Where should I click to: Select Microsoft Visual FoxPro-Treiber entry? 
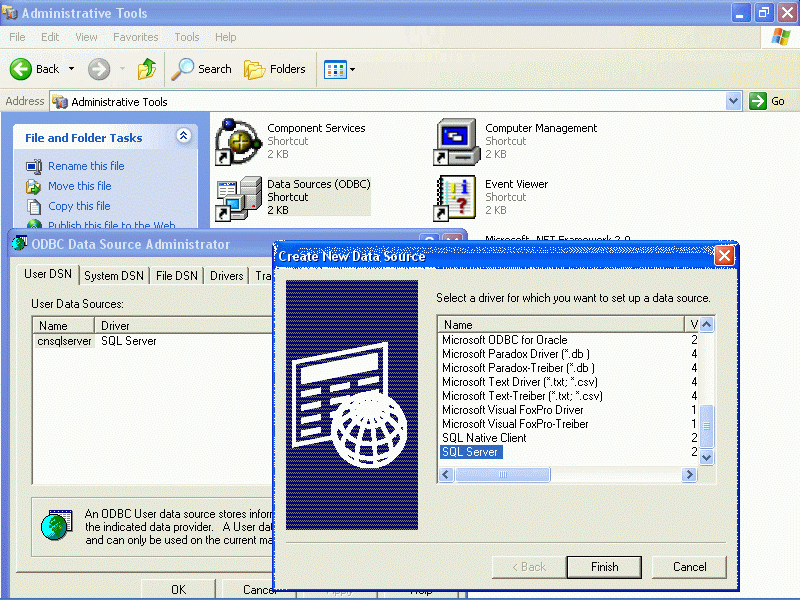(x=515, y=424)
